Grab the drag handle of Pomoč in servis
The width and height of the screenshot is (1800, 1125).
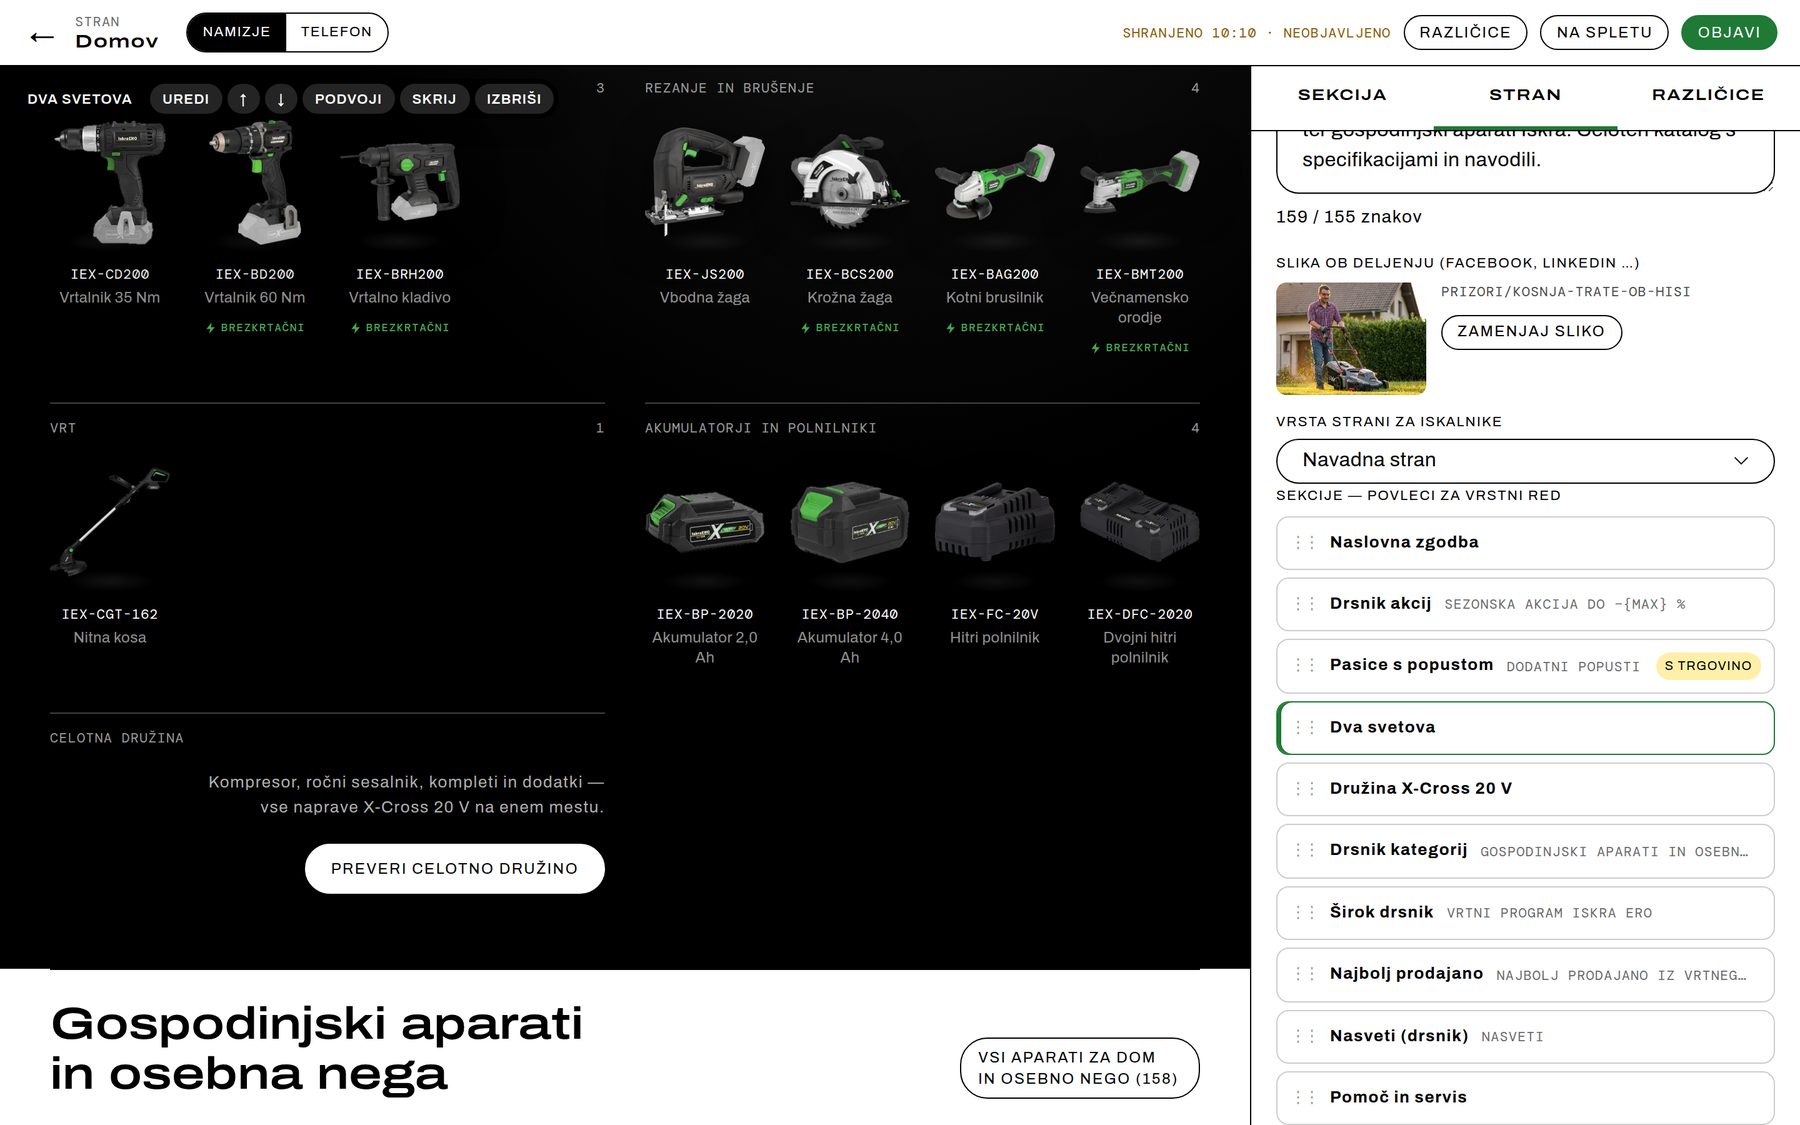(x=1305, y=1097)
